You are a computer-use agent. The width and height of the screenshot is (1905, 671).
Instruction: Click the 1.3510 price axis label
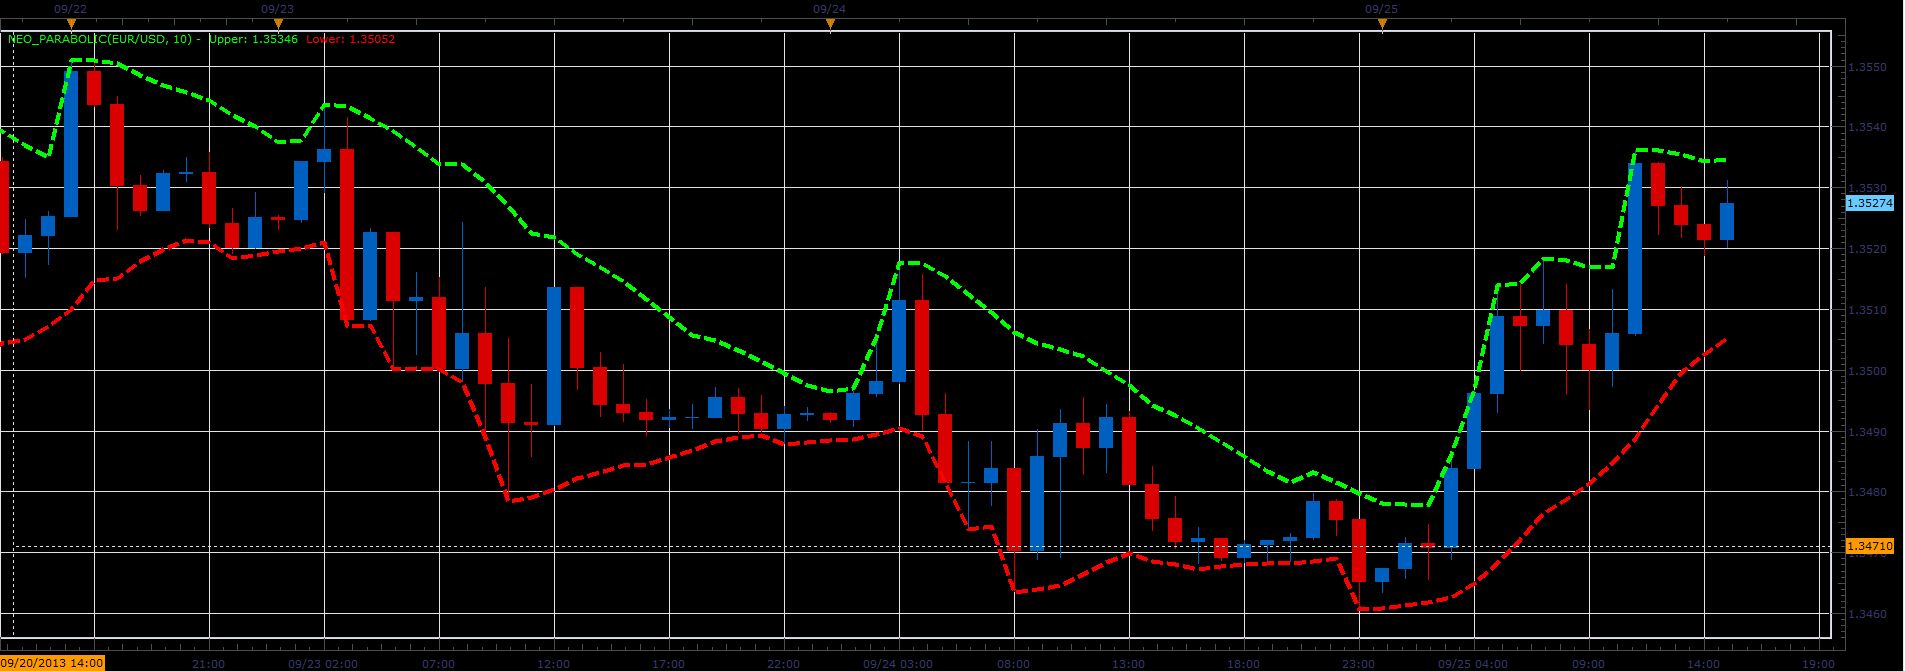point(1867,310)
